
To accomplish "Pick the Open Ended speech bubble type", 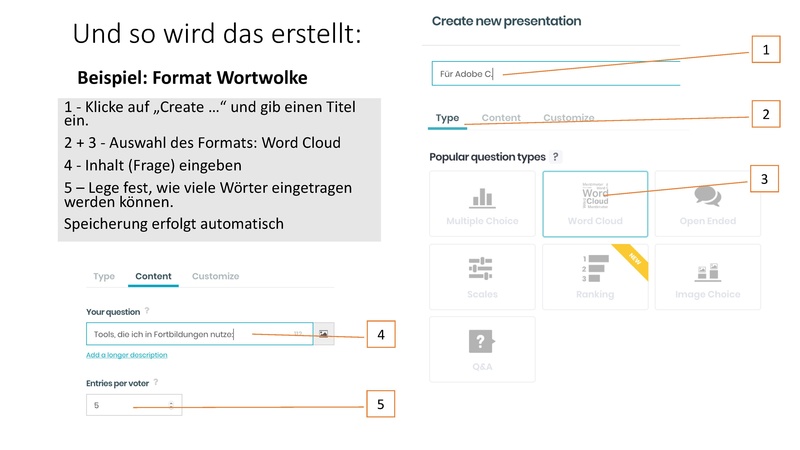I will [707, 204].
